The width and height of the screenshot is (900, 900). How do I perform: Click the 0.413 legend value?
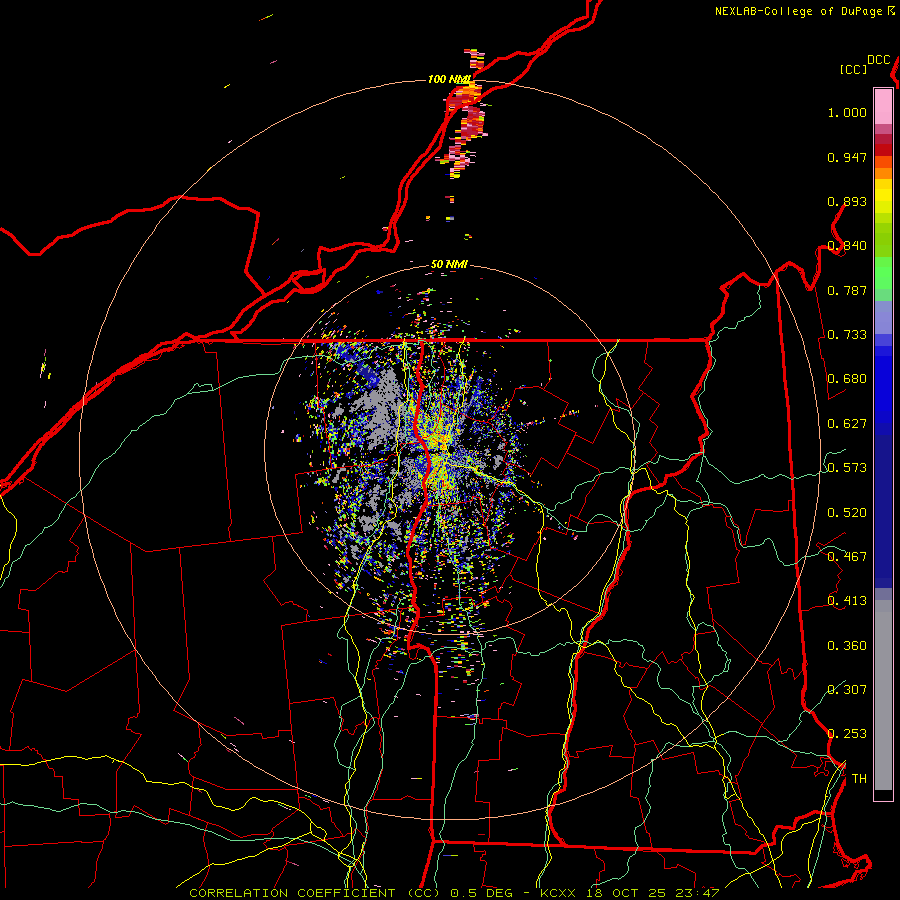[x=847, y=601]
